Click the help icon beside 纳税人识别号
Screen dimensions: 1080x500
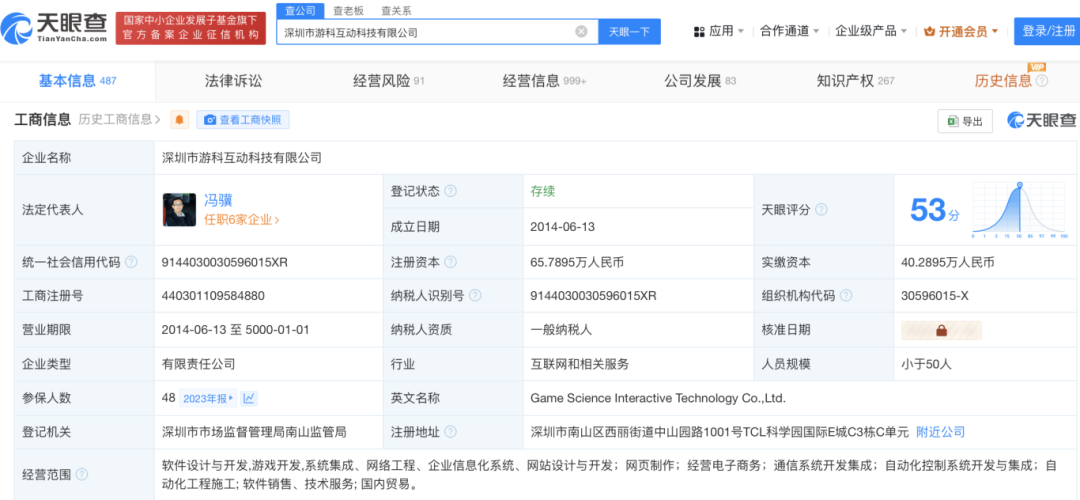click(x=475, y=296)
